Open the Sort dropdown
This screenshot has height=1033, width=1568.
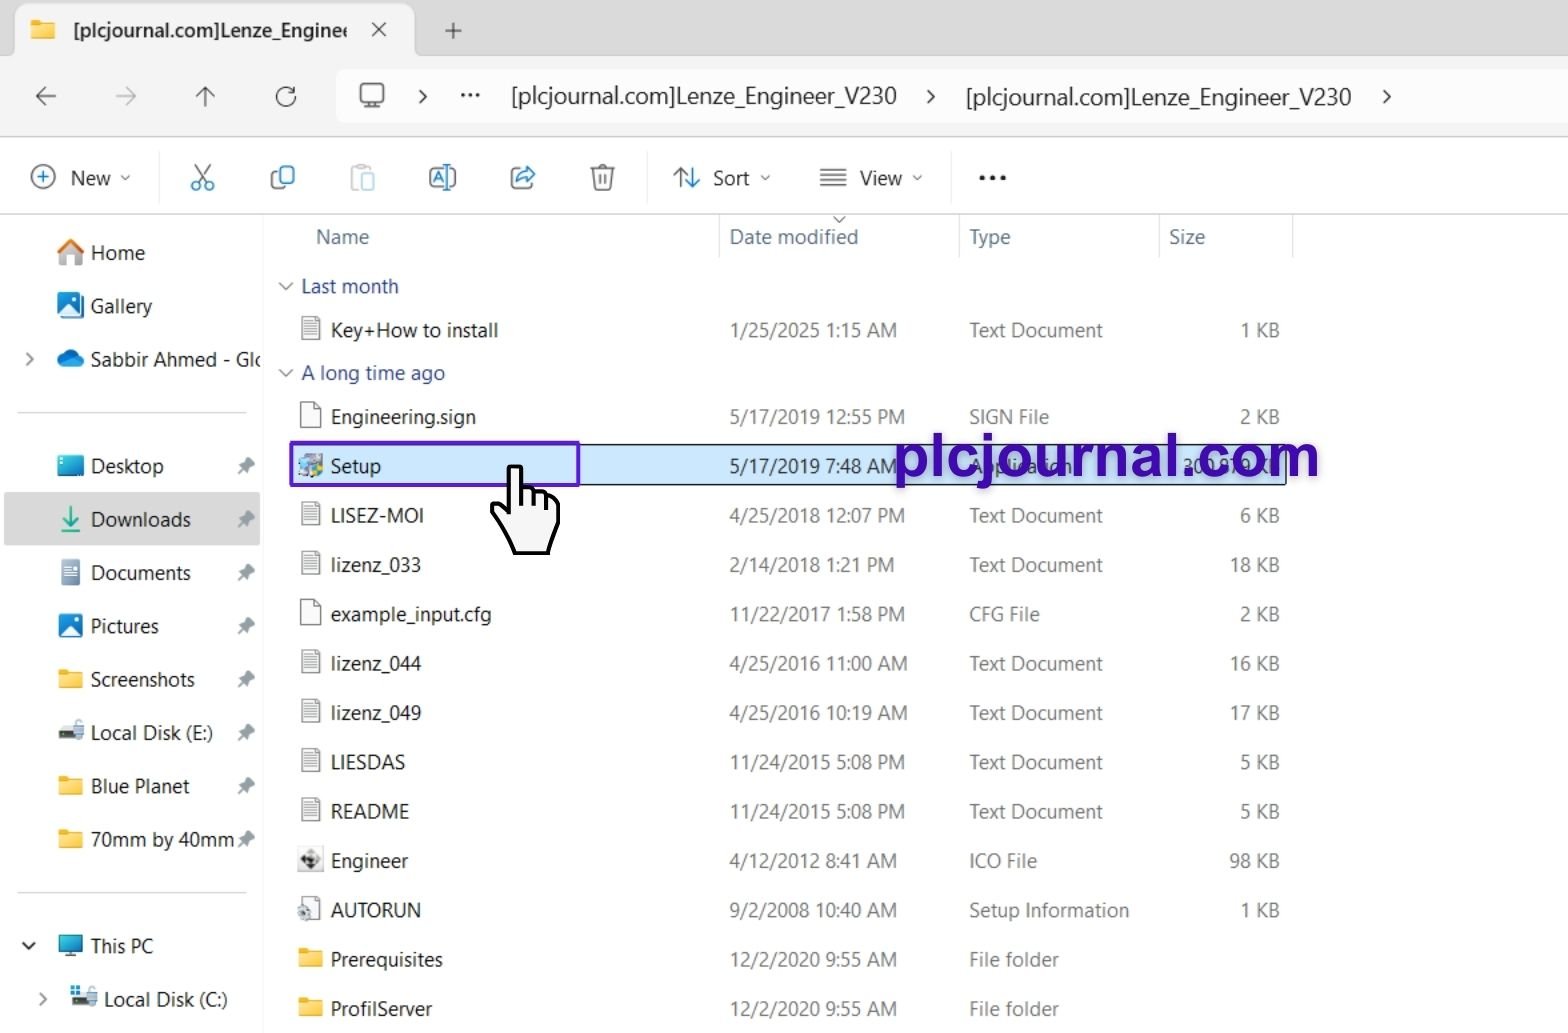pos(722,178)
